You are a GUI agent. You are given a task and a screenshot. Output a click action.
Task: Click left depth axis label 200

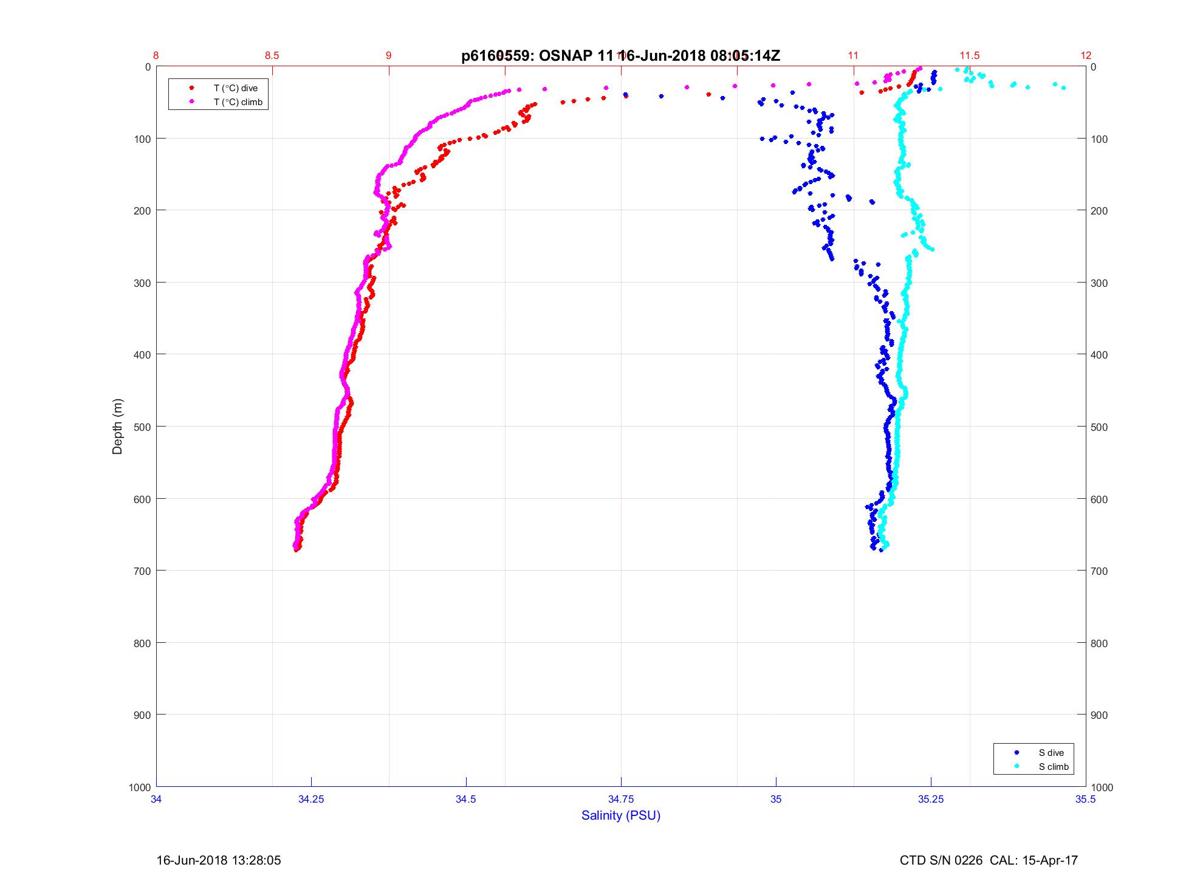[142, 211]
